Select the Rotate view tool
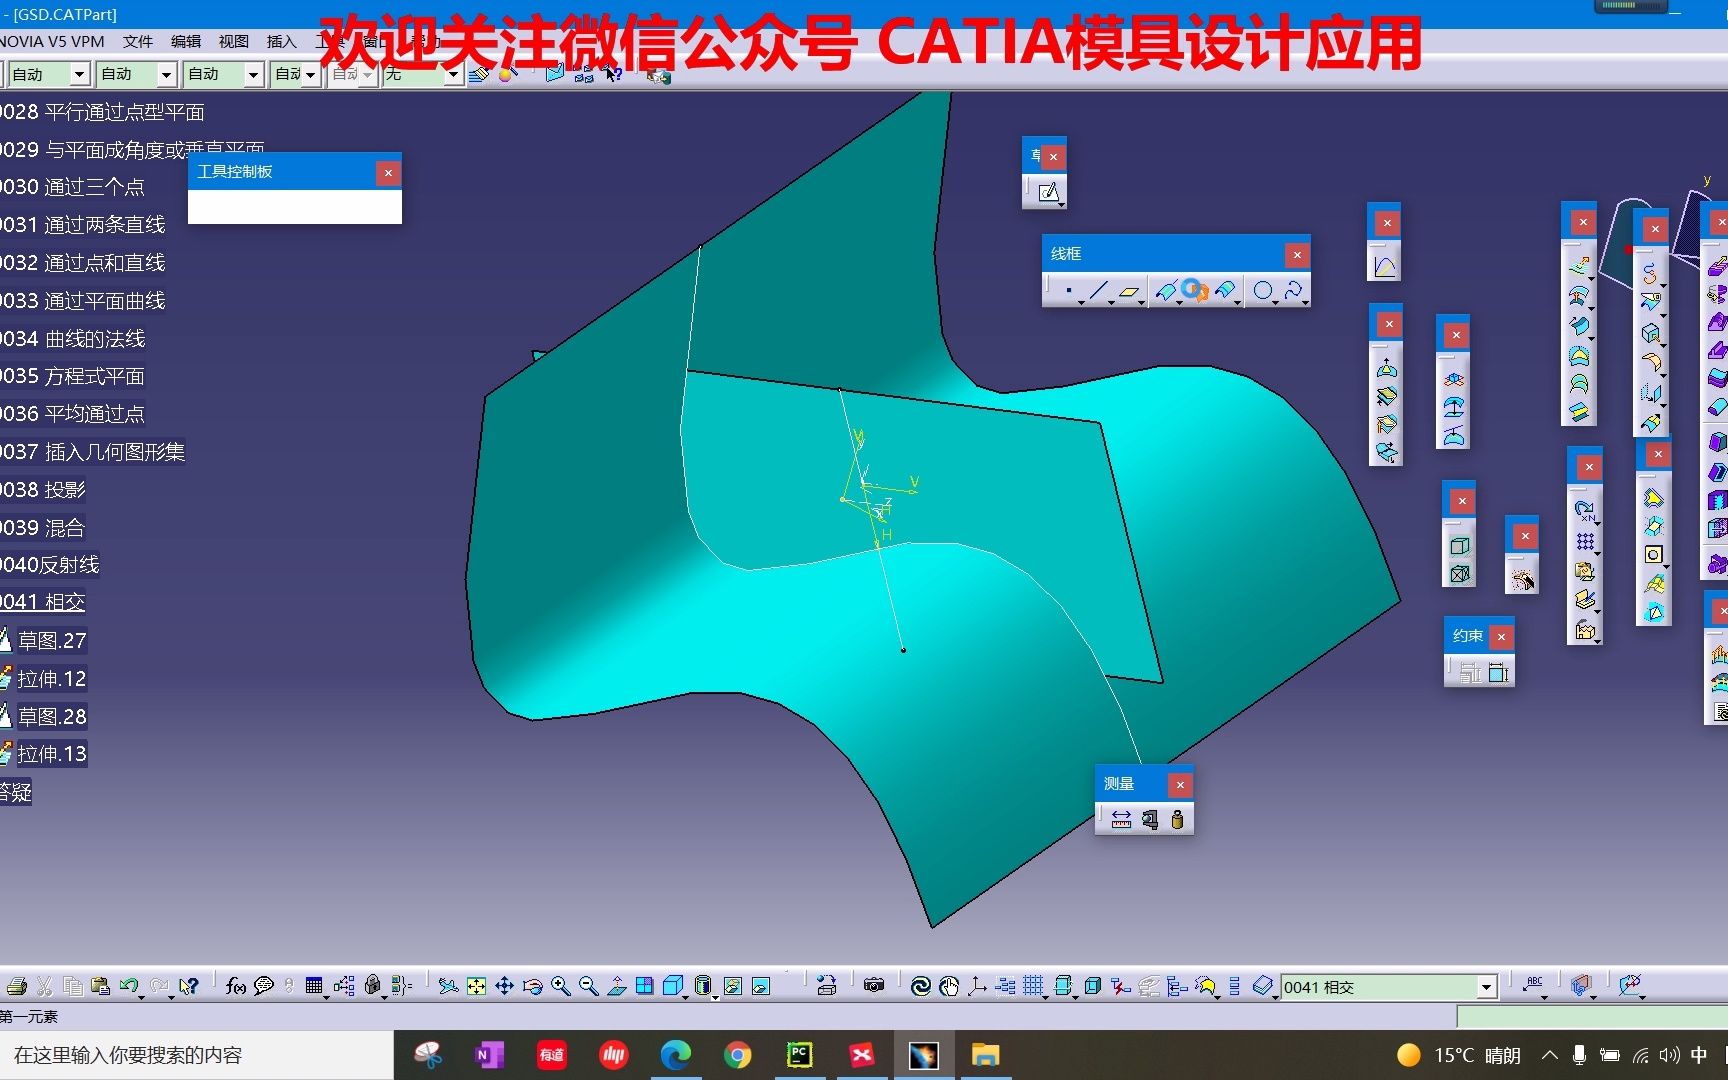1728x1080 pixels. click(533, 987)
